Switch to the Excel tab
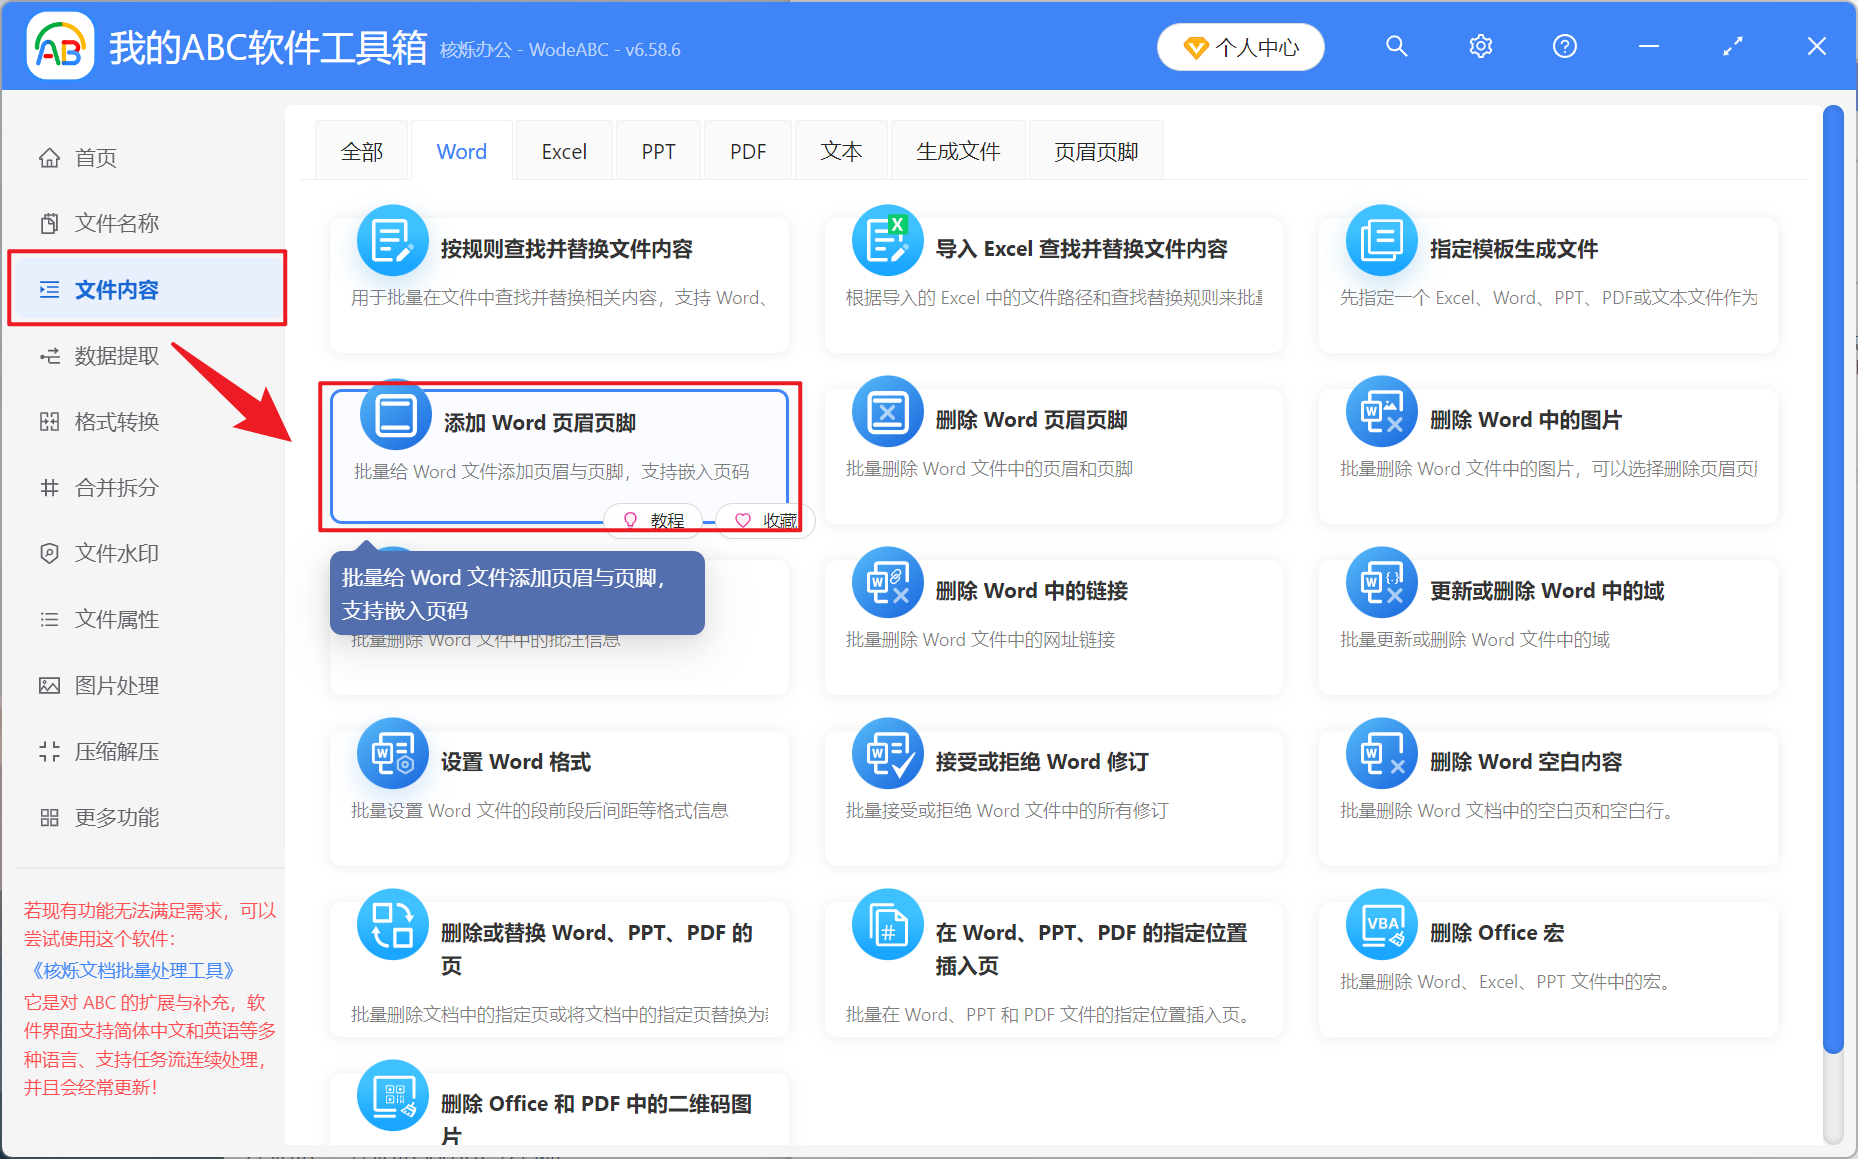The width and height of the screenshot is (1858, 1159). point(563,150)
